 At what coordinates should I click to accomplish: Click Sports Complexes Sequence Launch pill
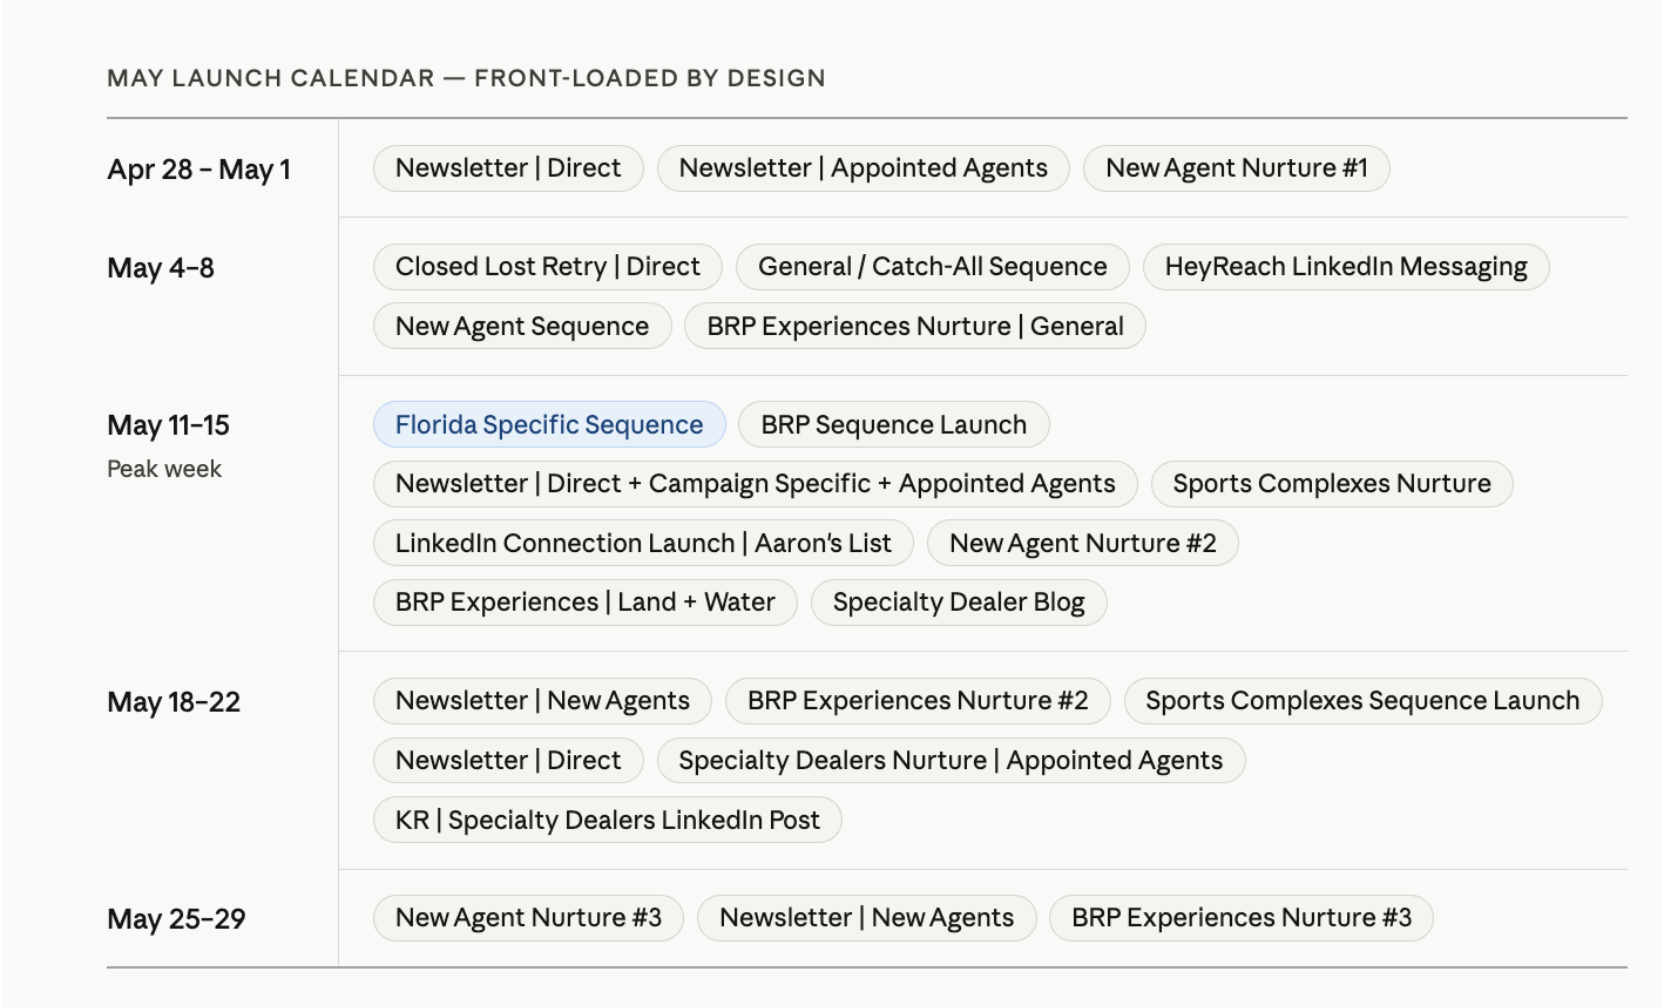pos(1362,701)
